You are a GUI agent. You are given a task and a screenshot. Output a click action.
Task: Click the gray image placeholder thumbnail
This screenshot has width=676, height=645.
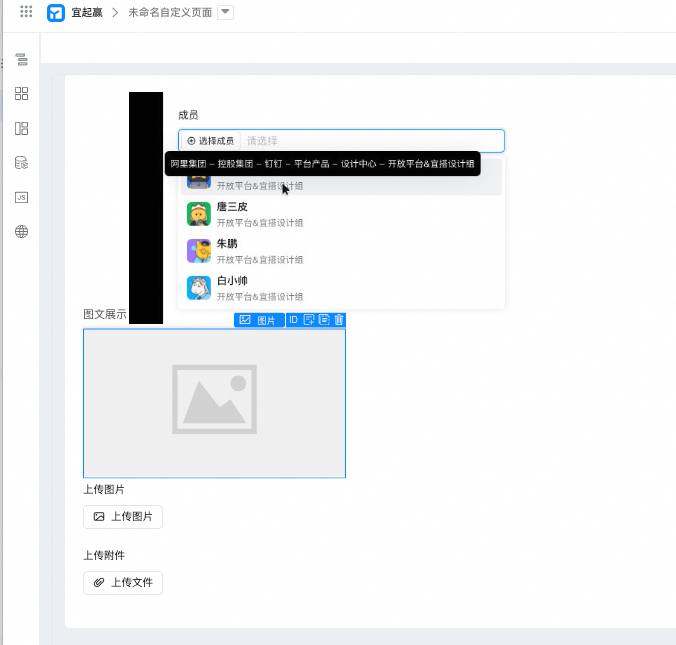pos(214,403)
